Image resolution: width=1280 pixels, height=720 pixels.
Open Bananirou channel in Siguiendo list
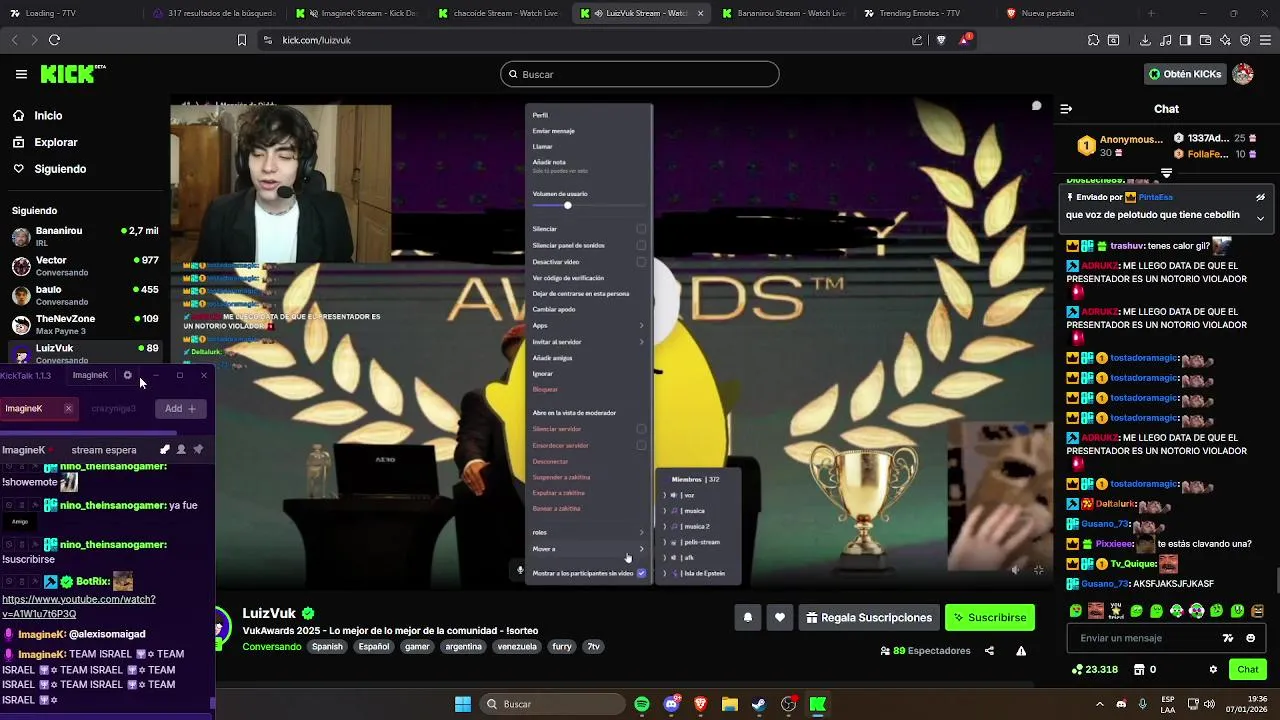point(84,236)
